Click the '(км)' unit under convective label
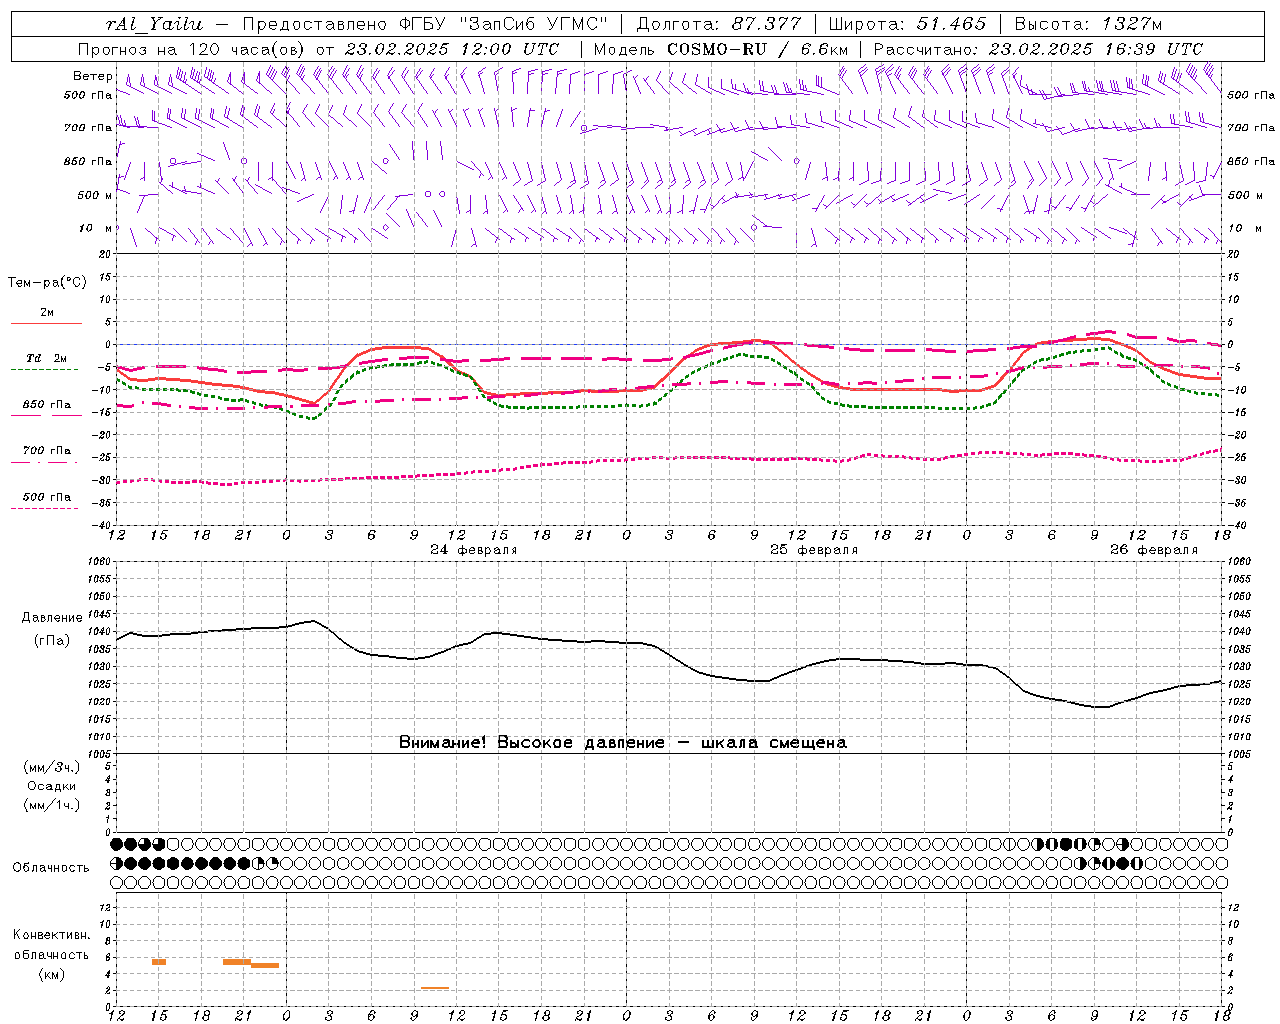 pyautogui.click(x=52, y=974)
